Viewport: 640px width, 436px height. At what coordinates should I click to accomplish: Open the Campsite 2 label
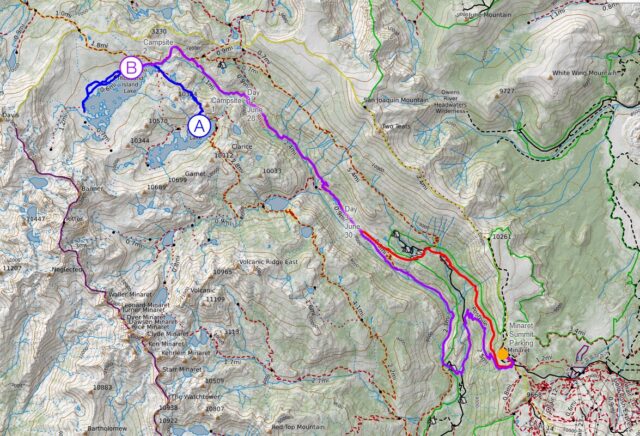[x=158, y=46]
